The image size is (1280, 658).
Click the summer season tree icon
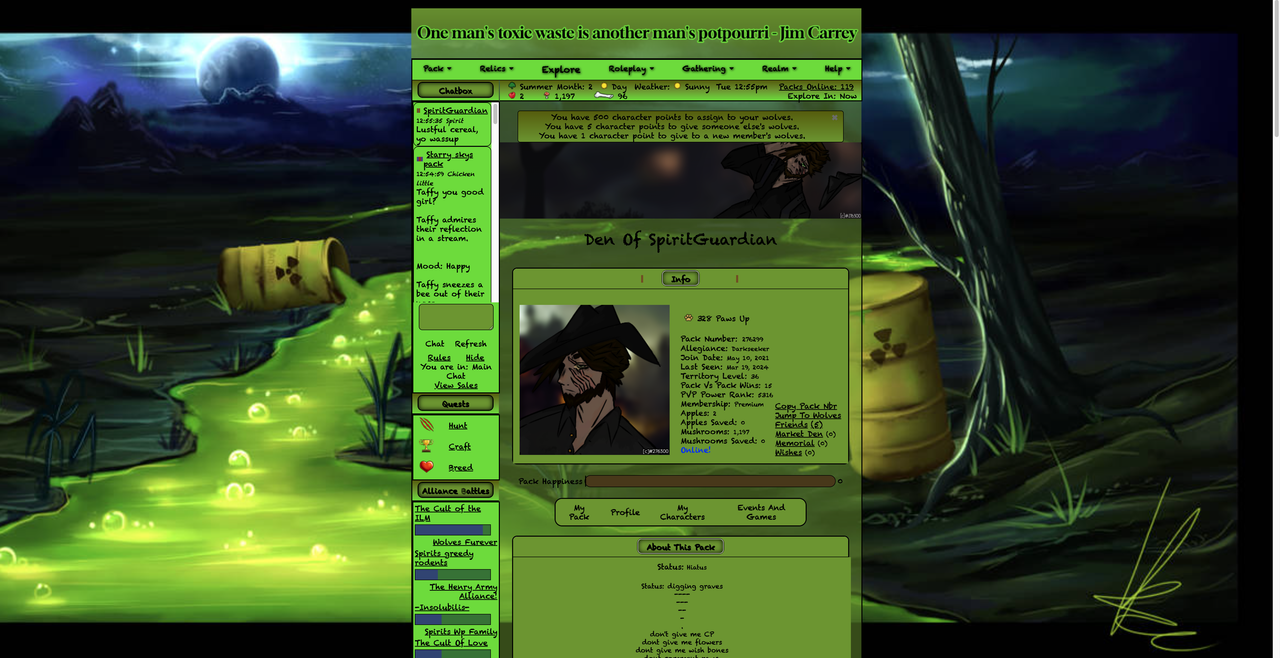(512, 86)
